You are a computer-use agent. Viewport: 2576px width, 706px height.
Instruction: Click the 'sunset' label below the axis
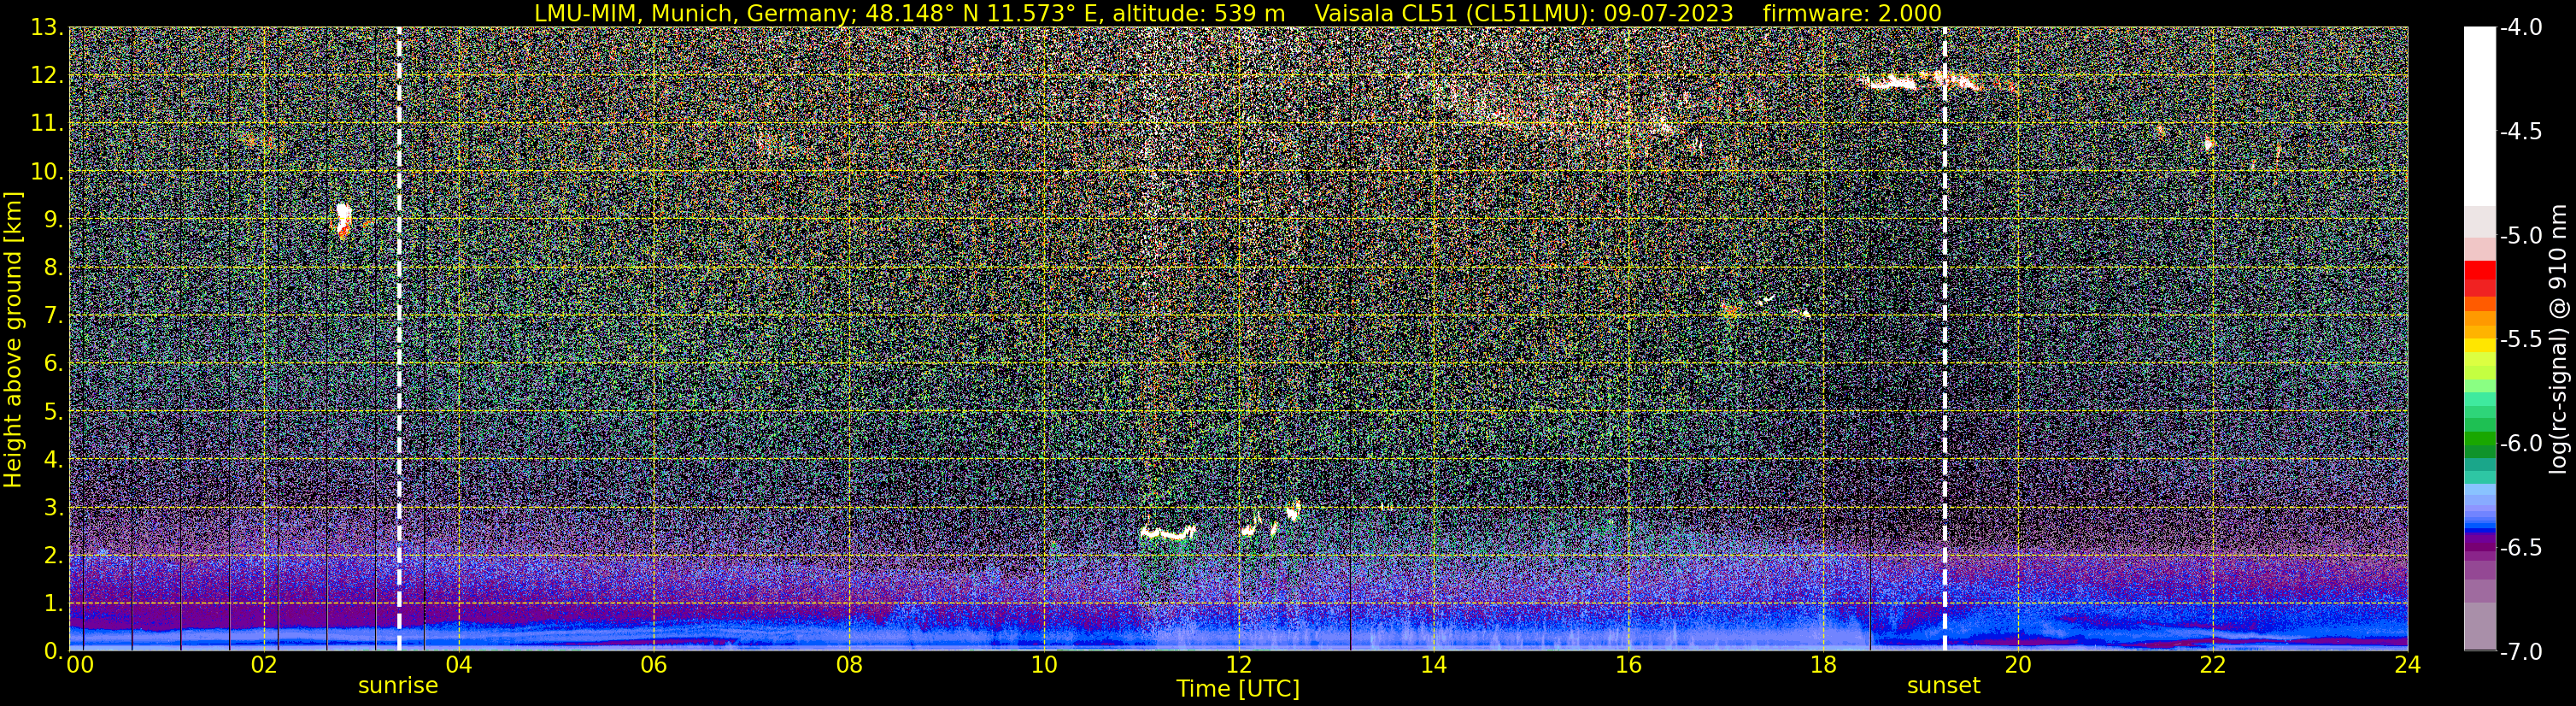pos(1943,686)
